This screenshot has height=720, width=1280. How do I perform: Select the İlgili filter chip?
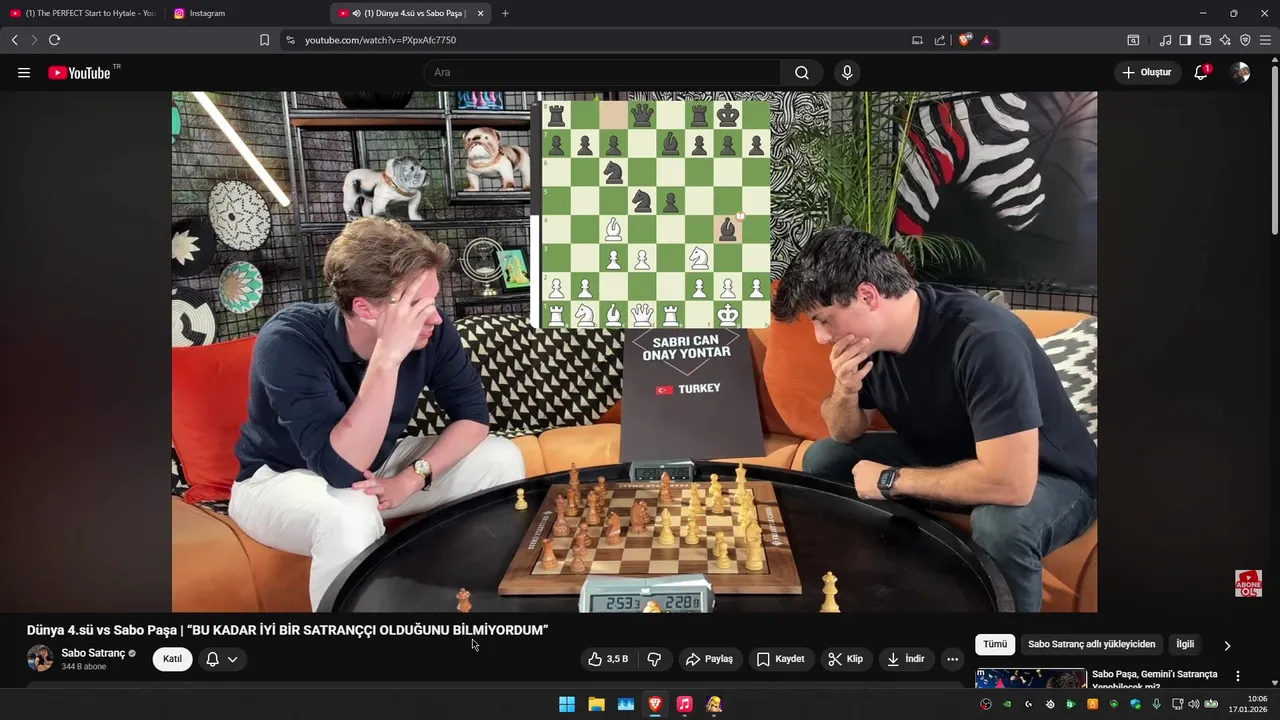pyautogui.click(x=1185, y=645)
